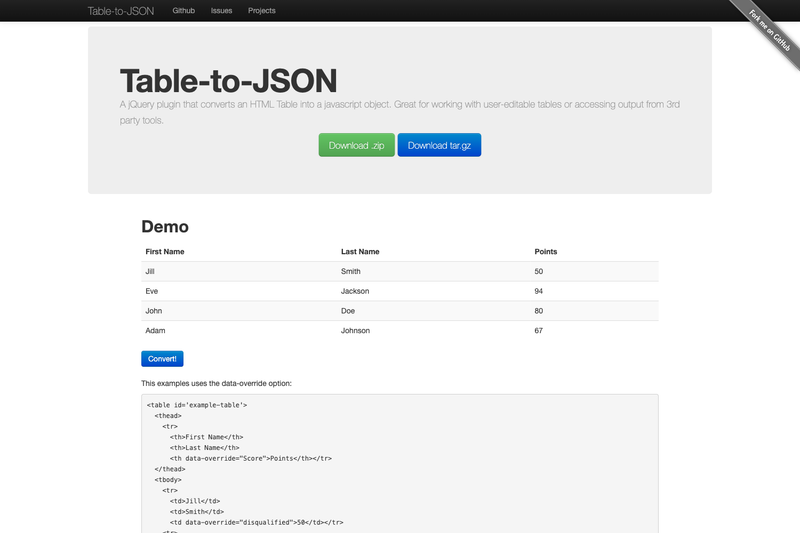The width and height of the screenshot is (800, 533).
Task: Click the Smith td code line
Action: click(197, 512)
